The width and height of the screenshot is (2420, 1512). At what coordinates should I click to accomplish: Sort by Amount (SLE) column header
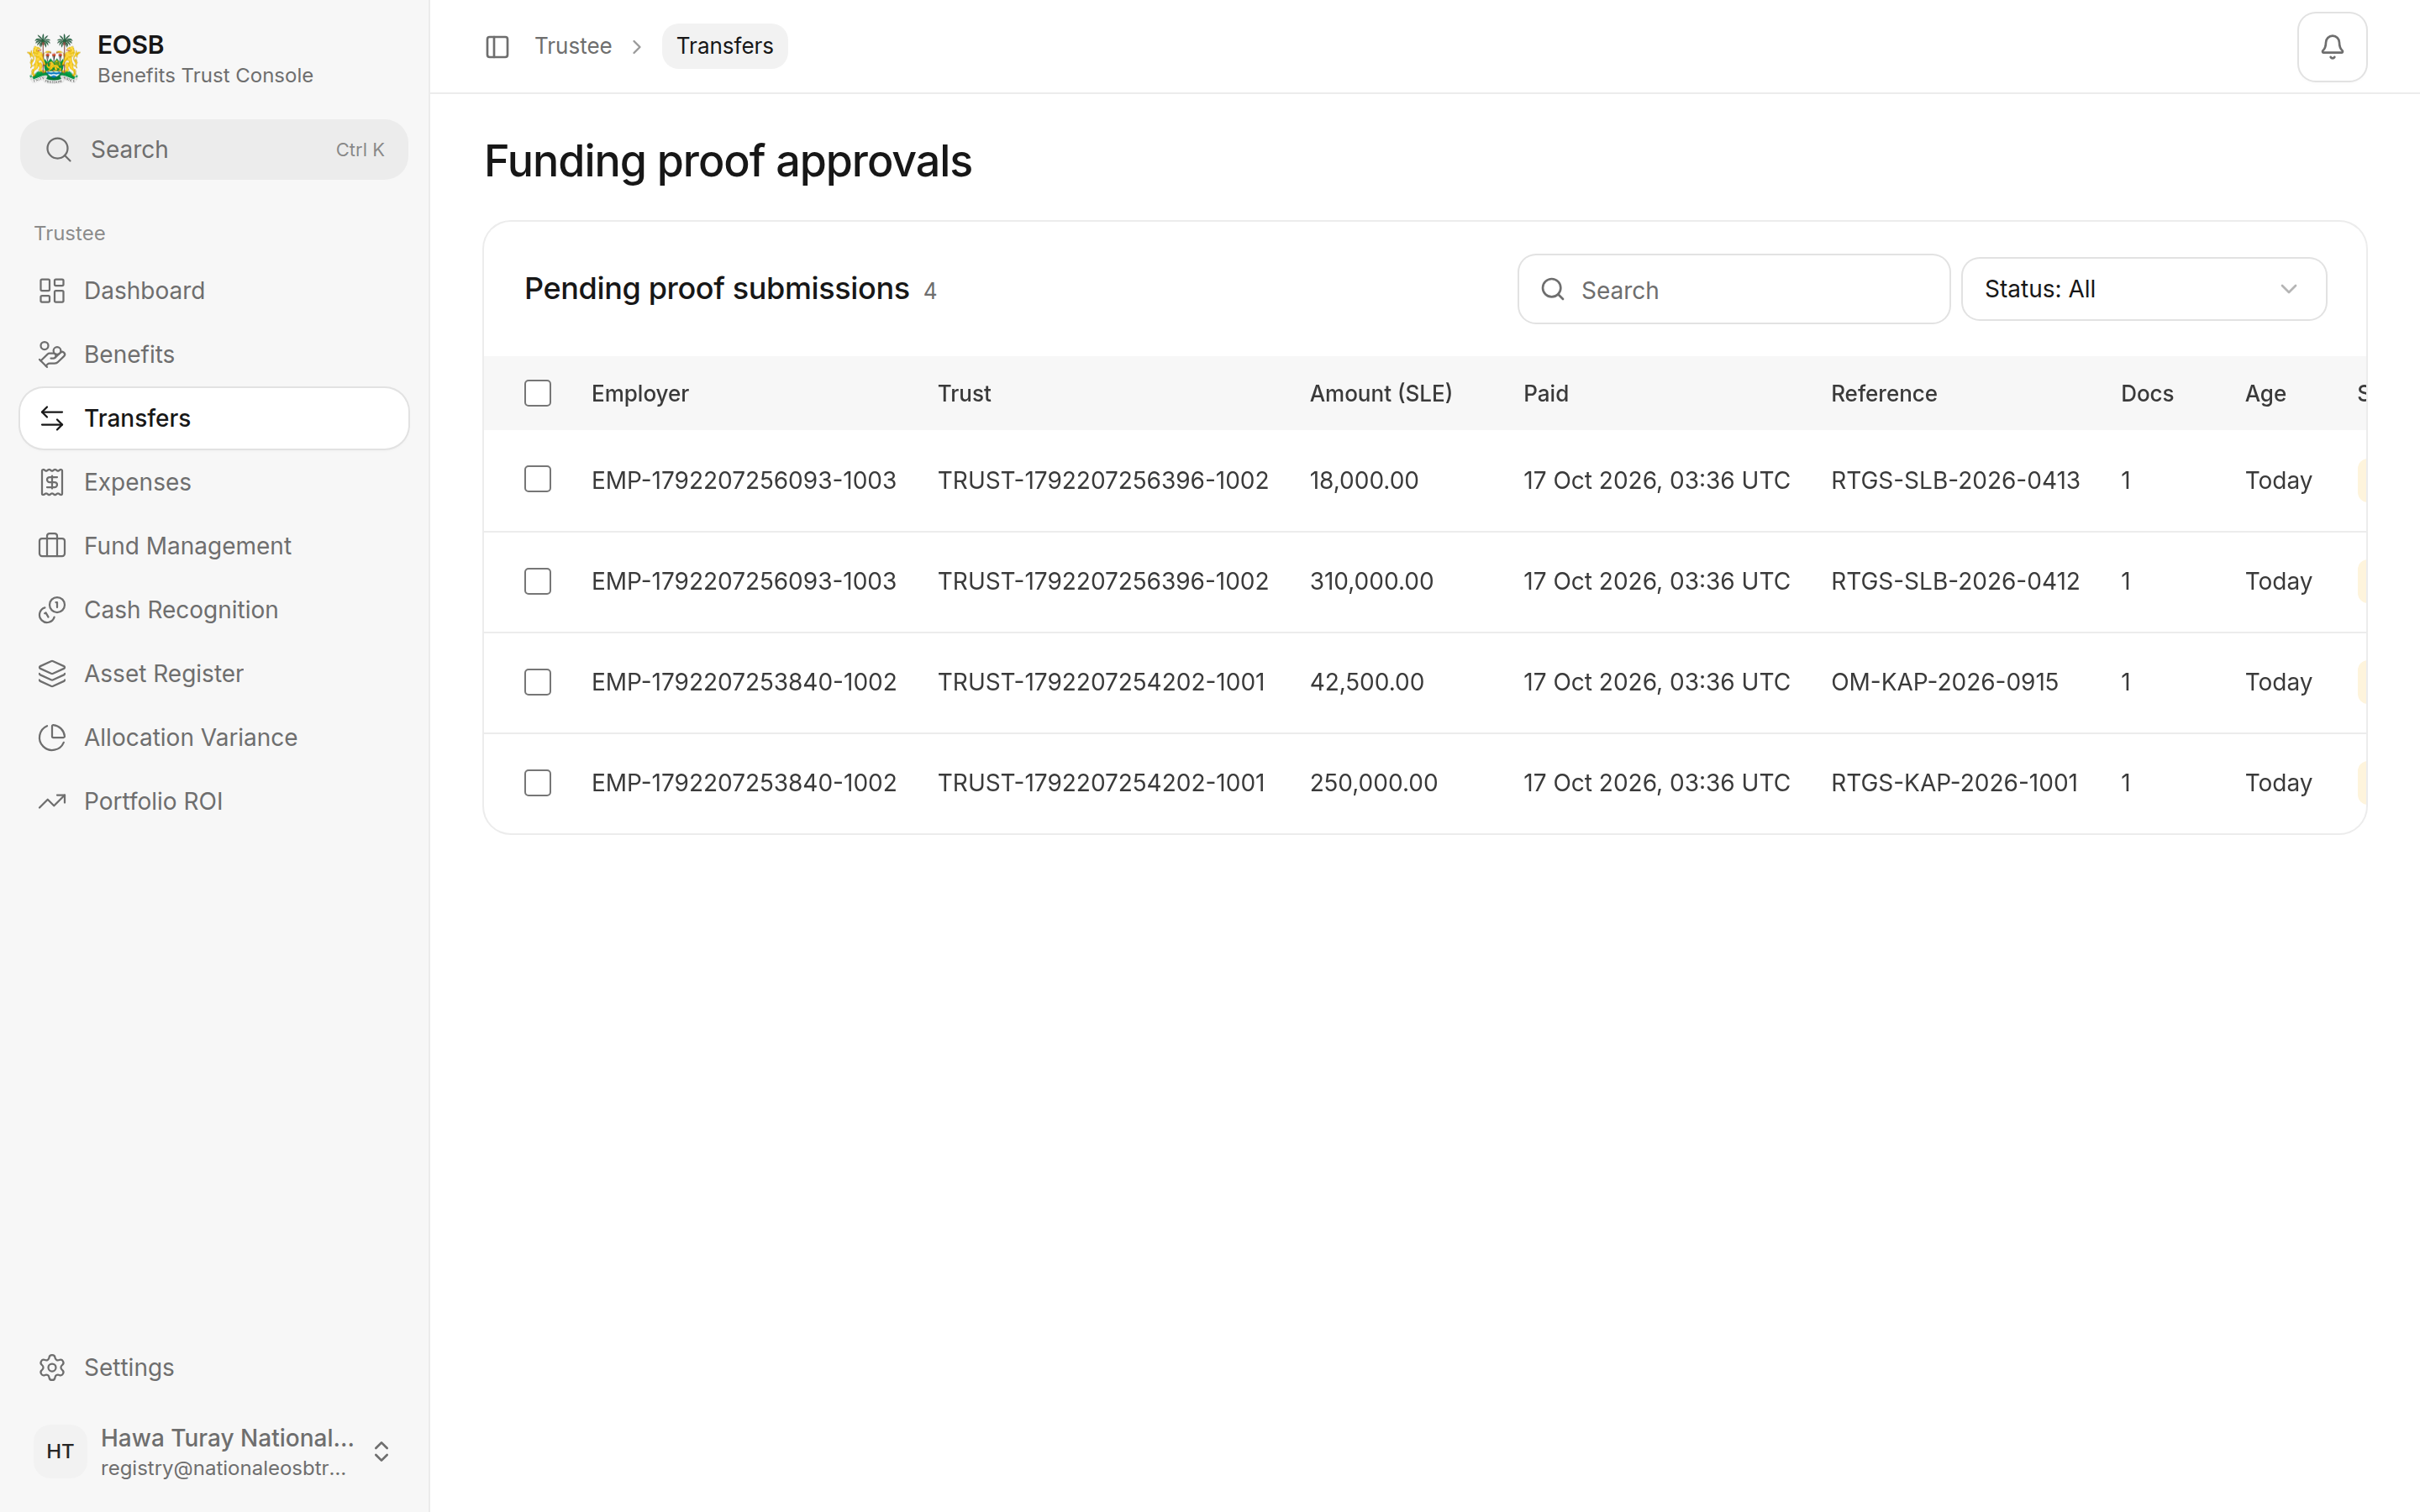(1381, 393)
